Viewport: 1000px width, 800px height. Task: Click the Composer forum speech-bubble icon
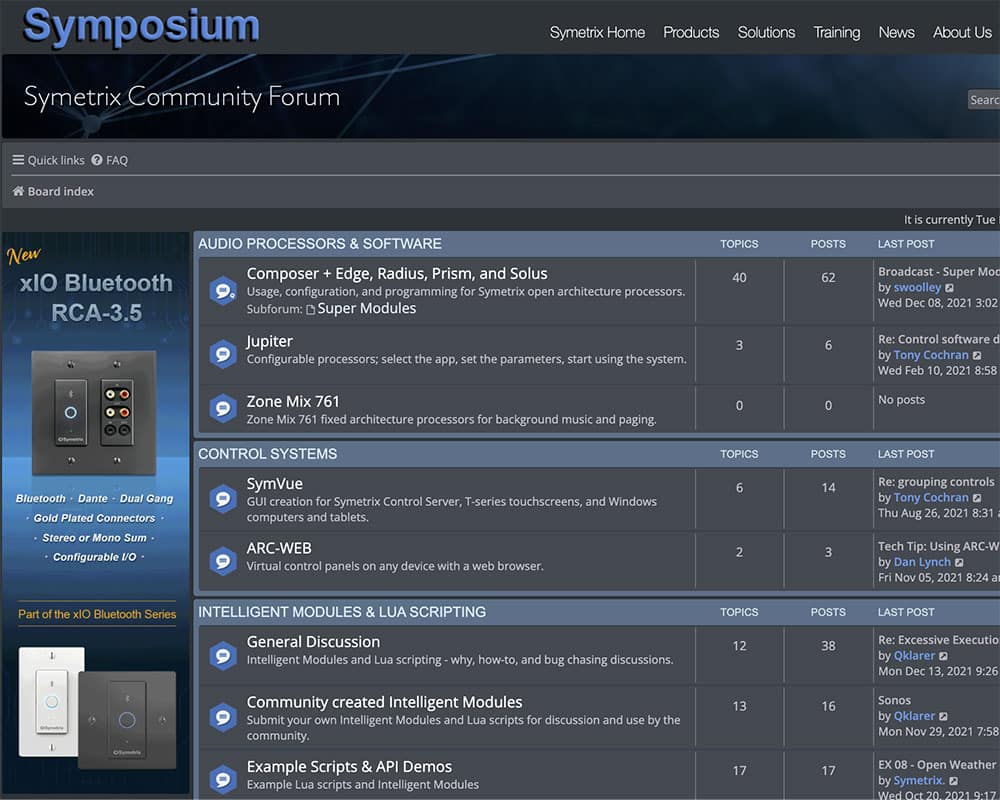(223, 291)
